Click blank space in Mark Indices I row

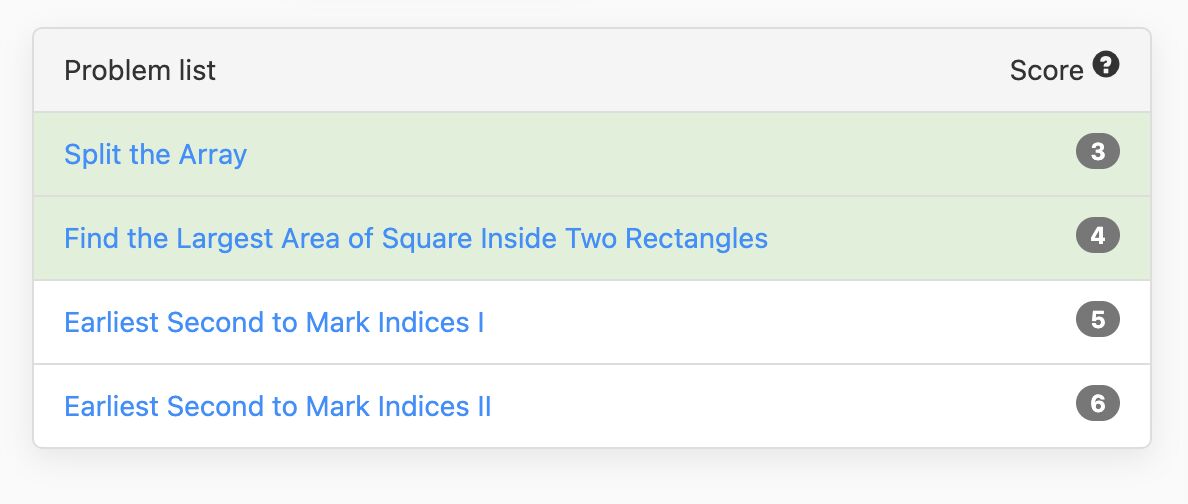point(780,323)
